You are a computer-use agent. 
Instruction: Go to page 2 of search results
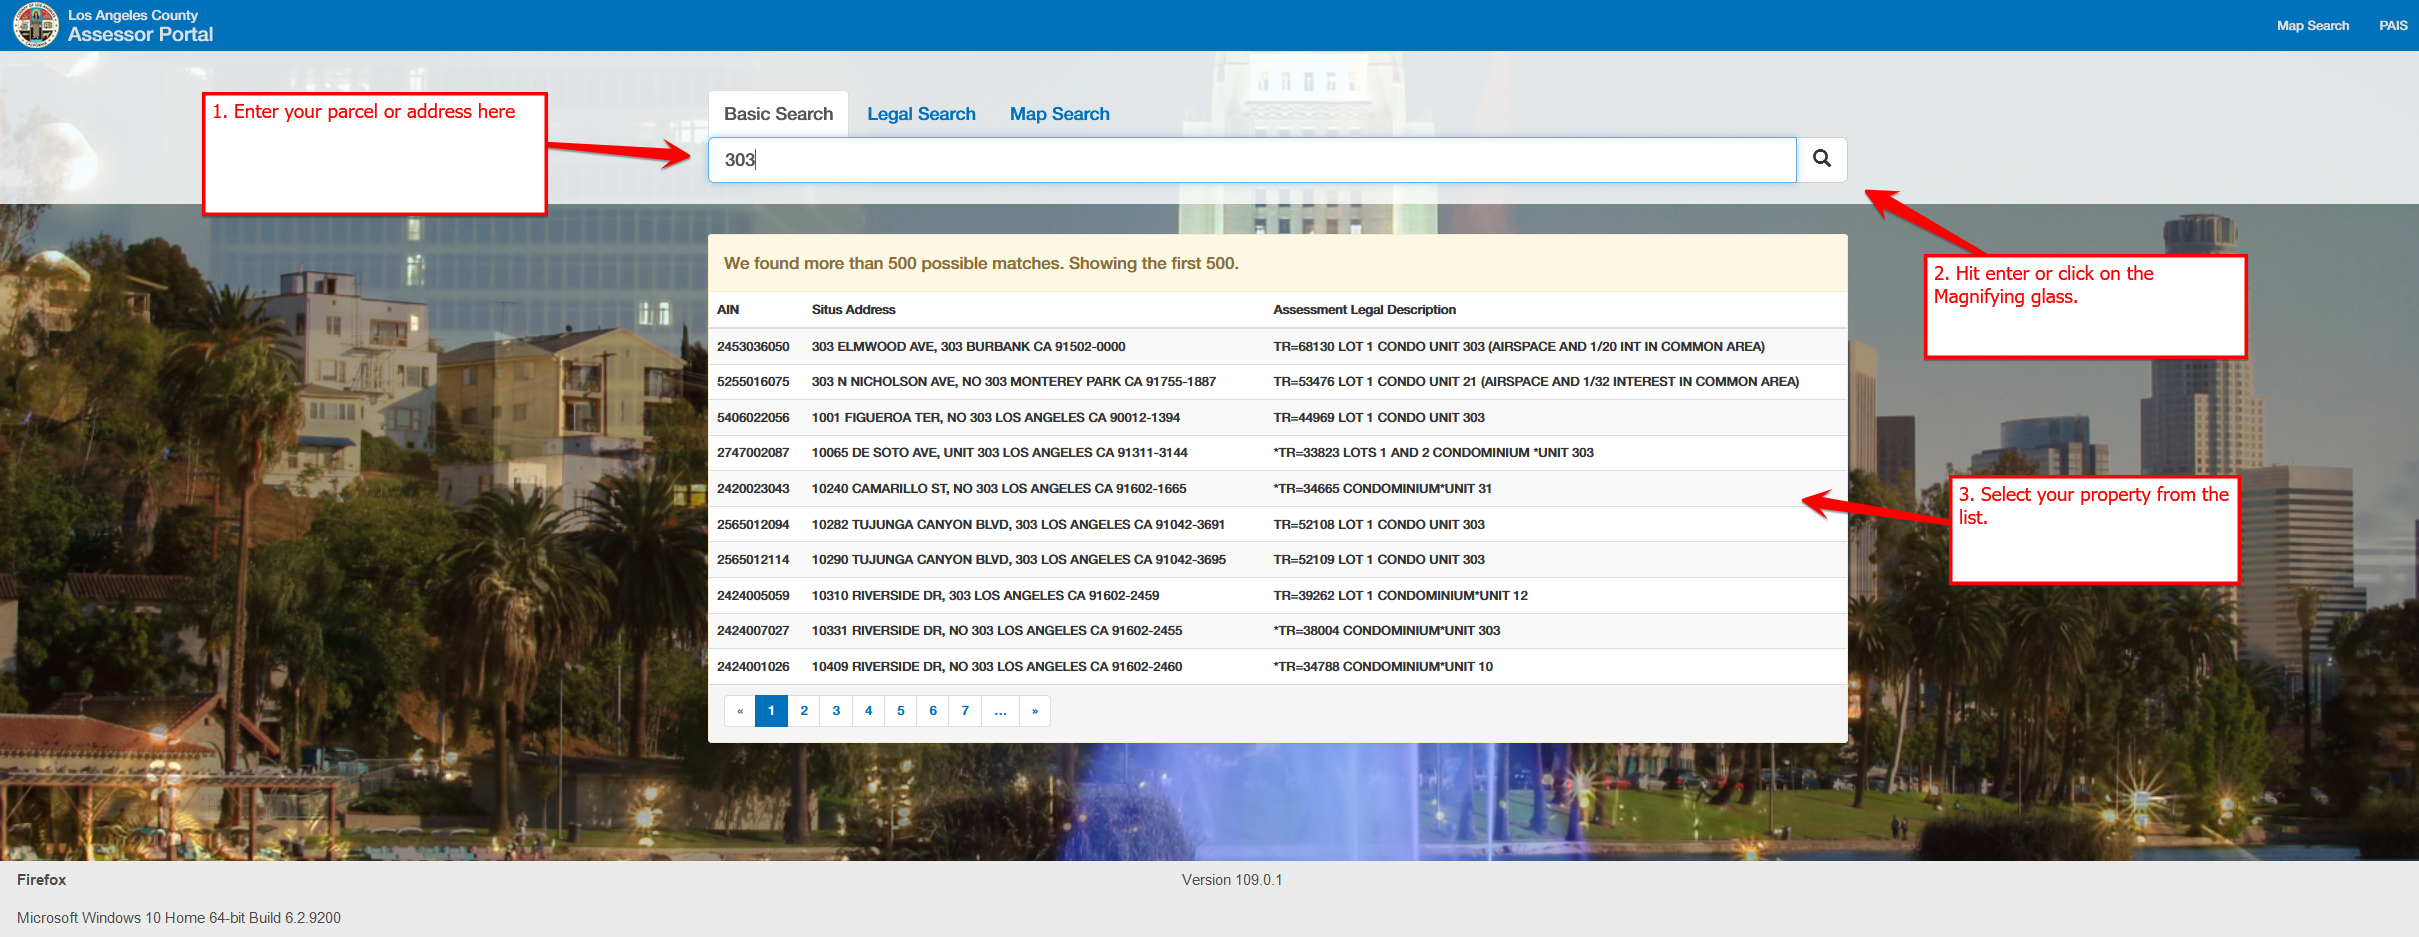point(803,710)
